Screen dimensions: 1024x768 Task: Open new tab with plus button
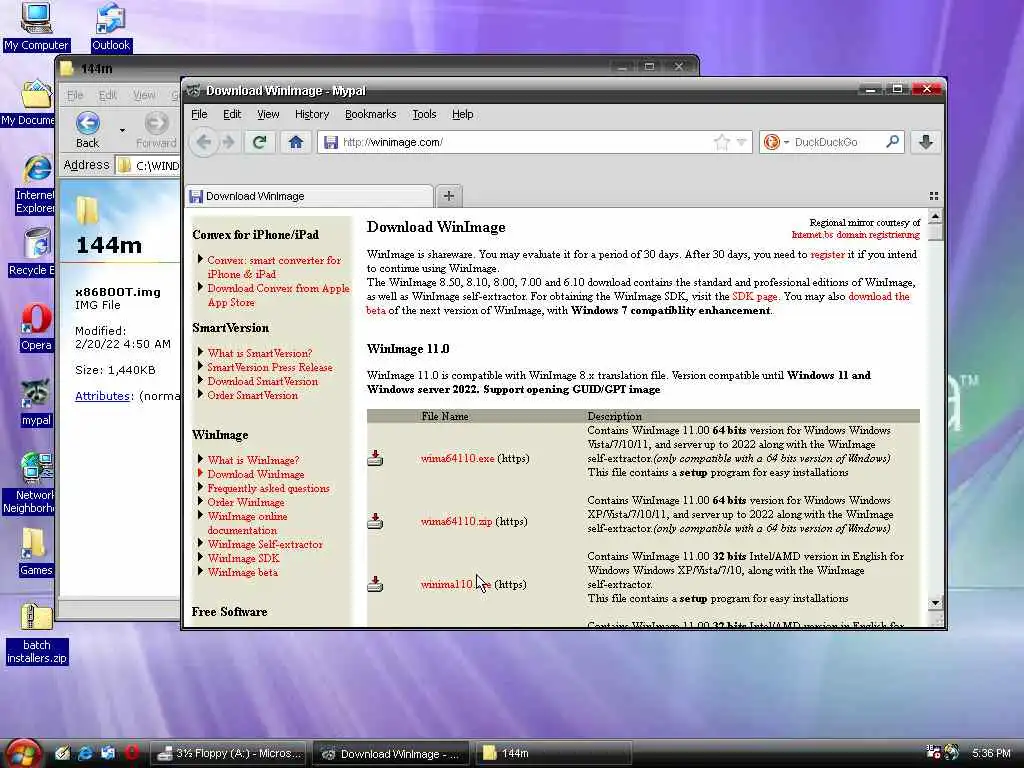tap(449, 196)
